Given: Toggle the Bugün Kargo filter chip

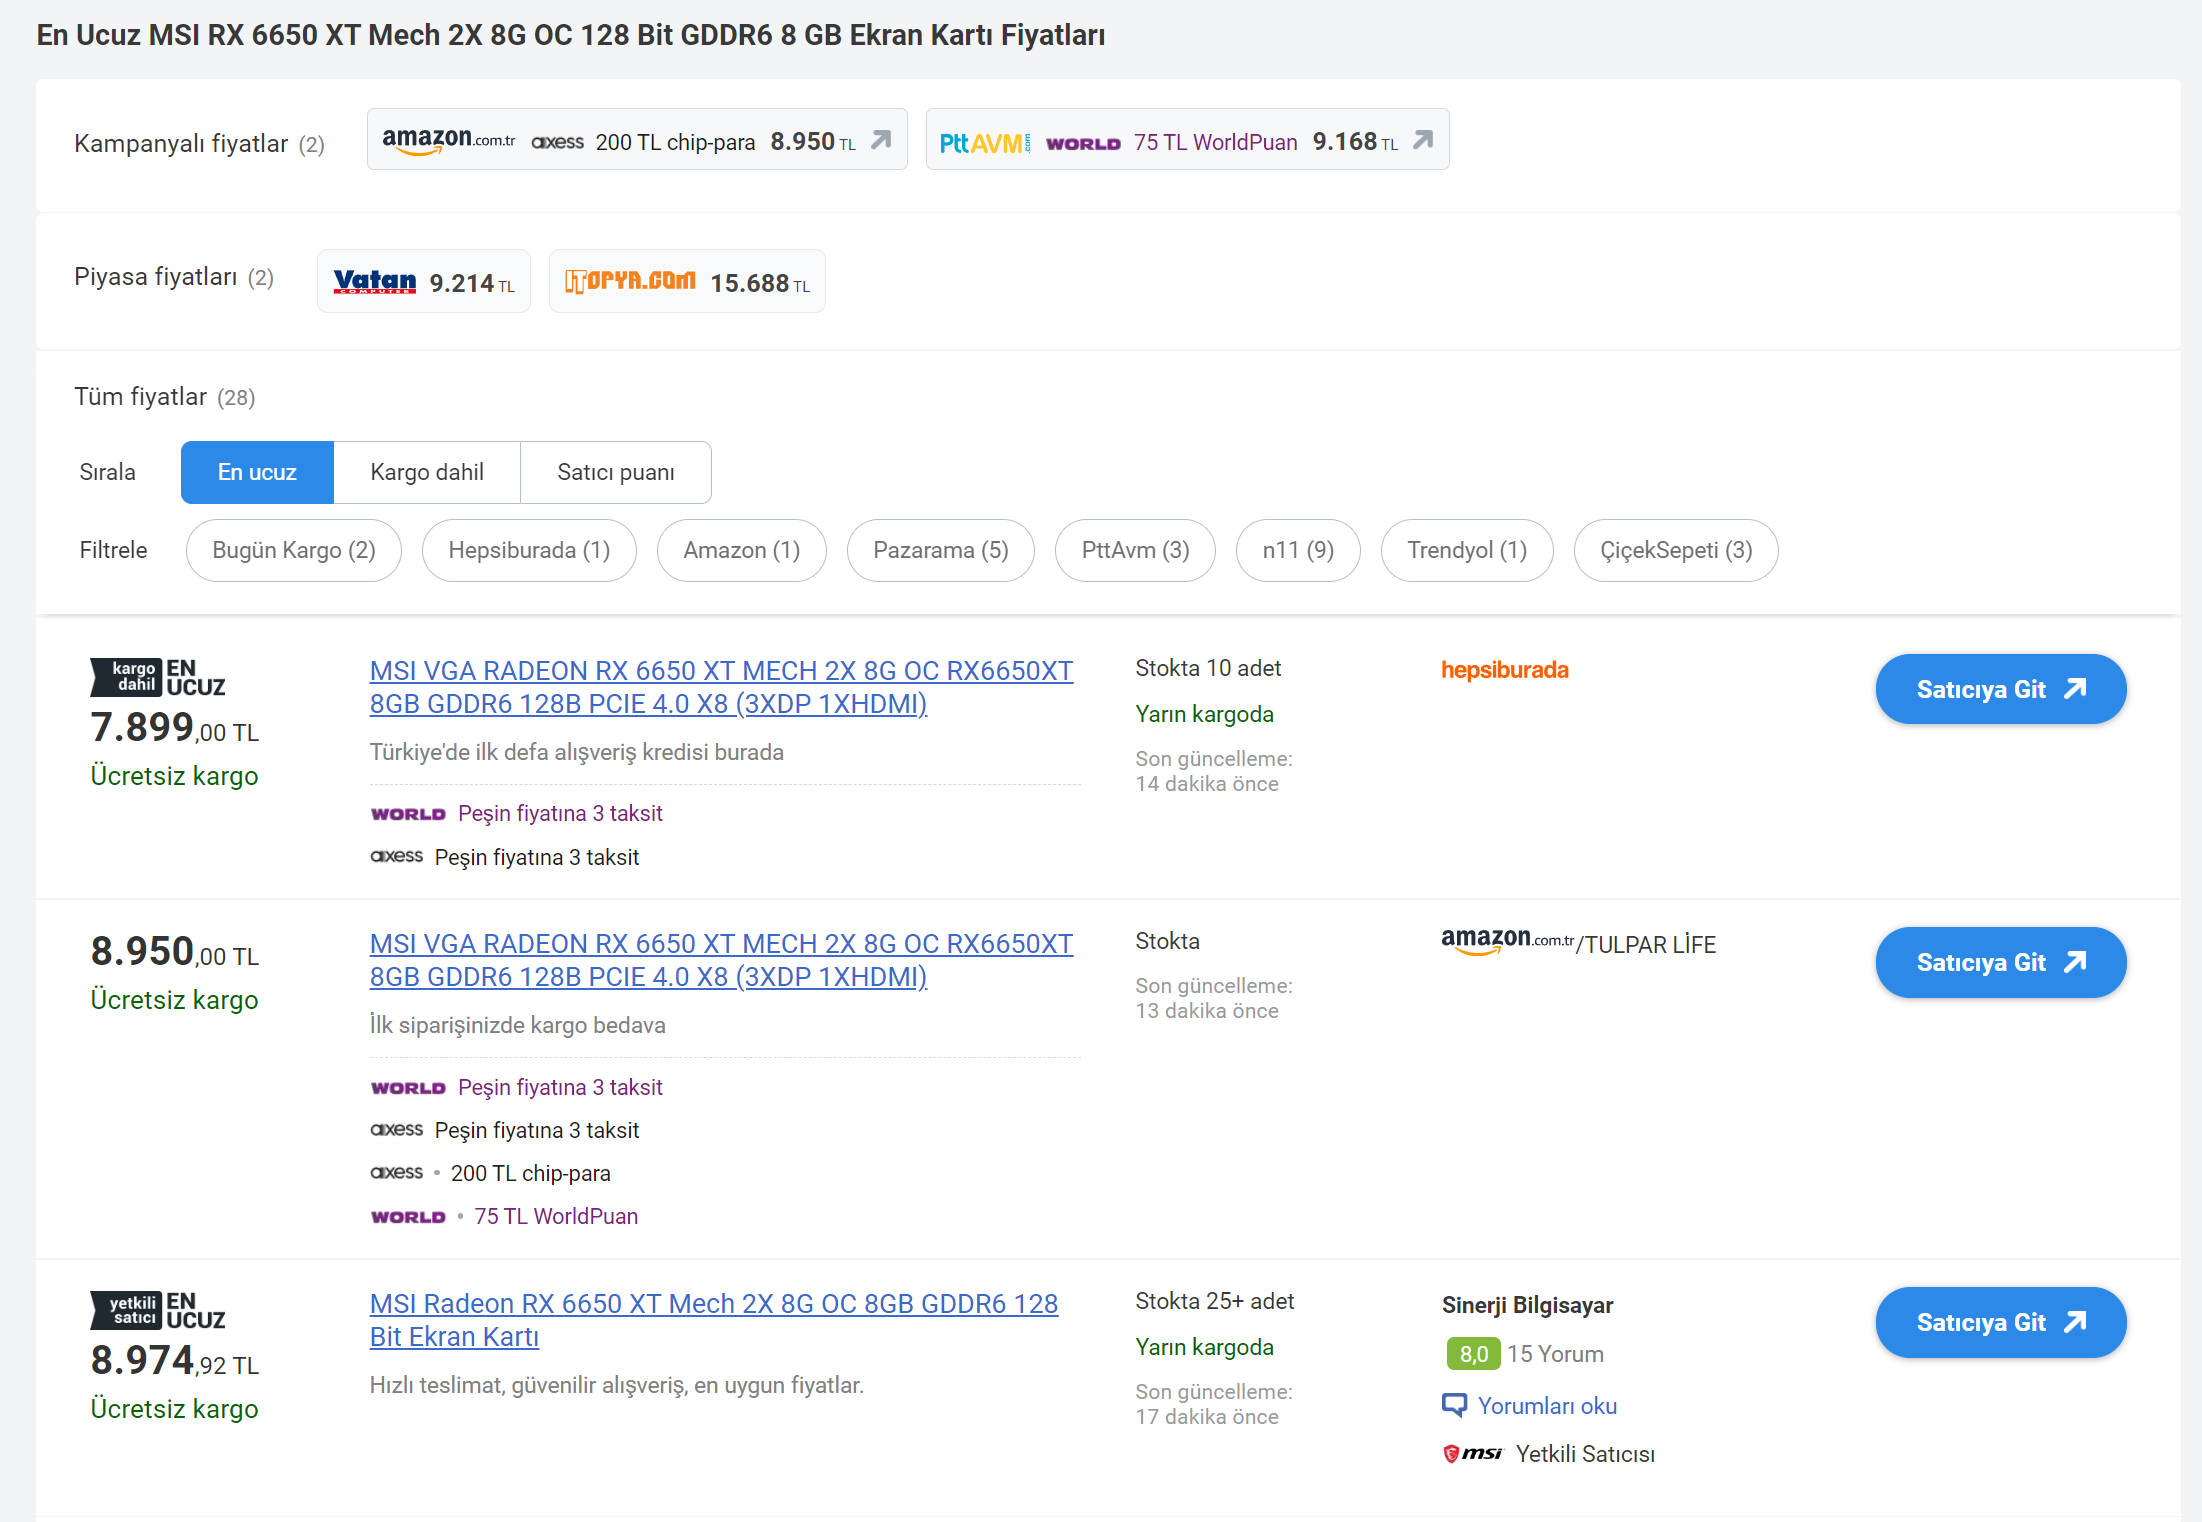Looking at the screenshot, I should [x=293, y=550].
